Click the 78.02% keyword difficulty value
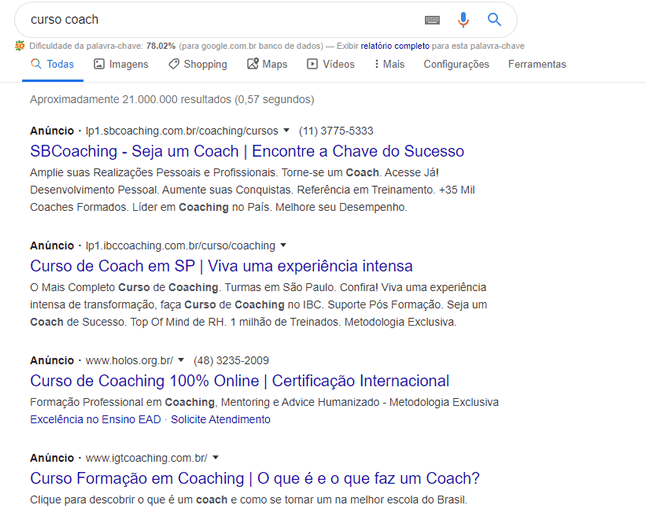646x524 pixels. (x=161, y=46)
